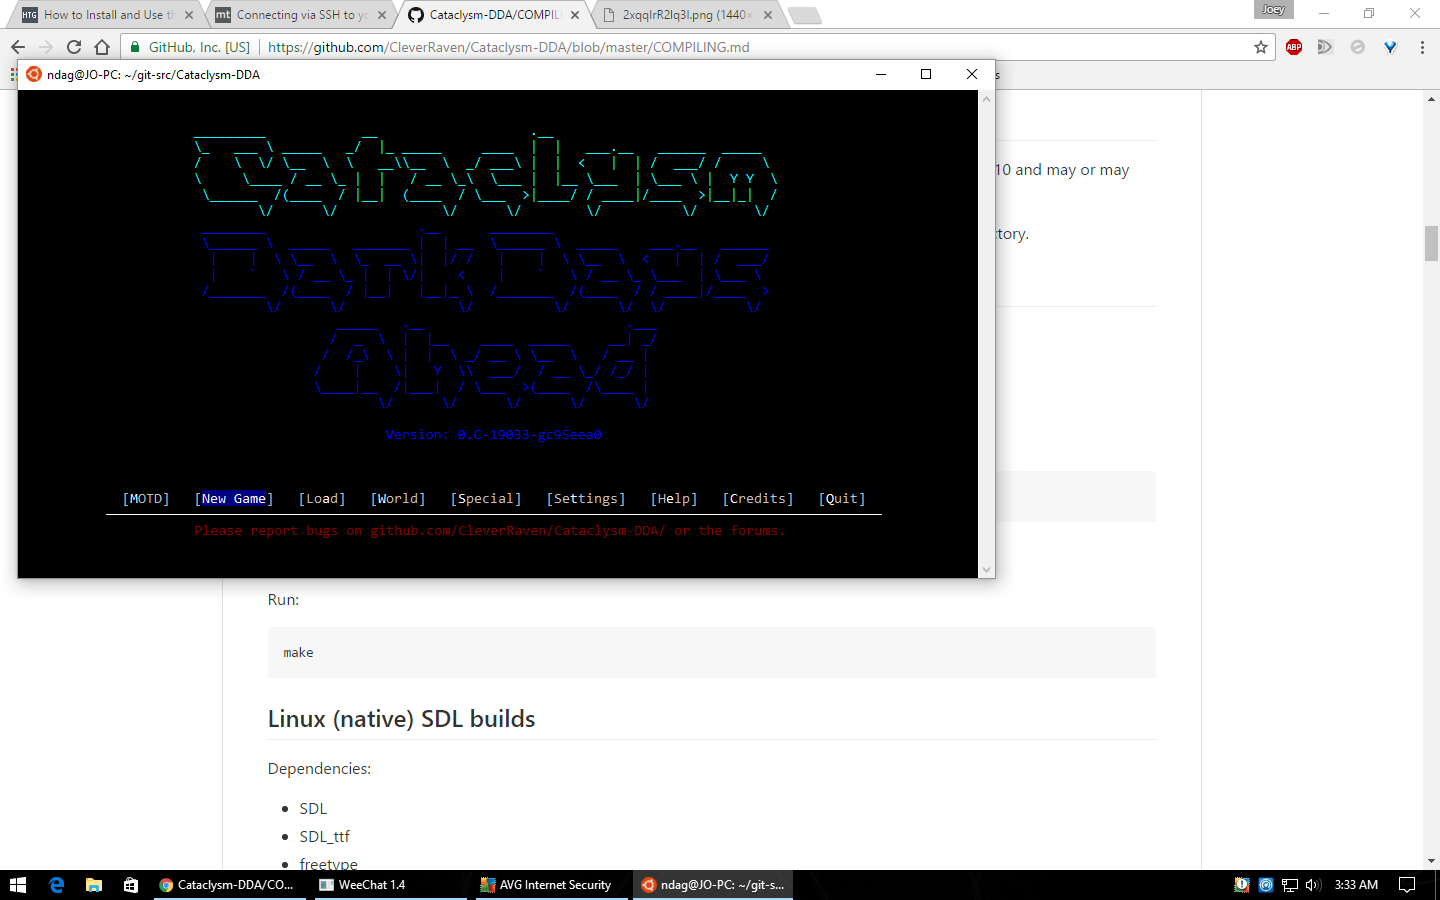Click the grey eye-shaped extension icon

point(1325,47)
